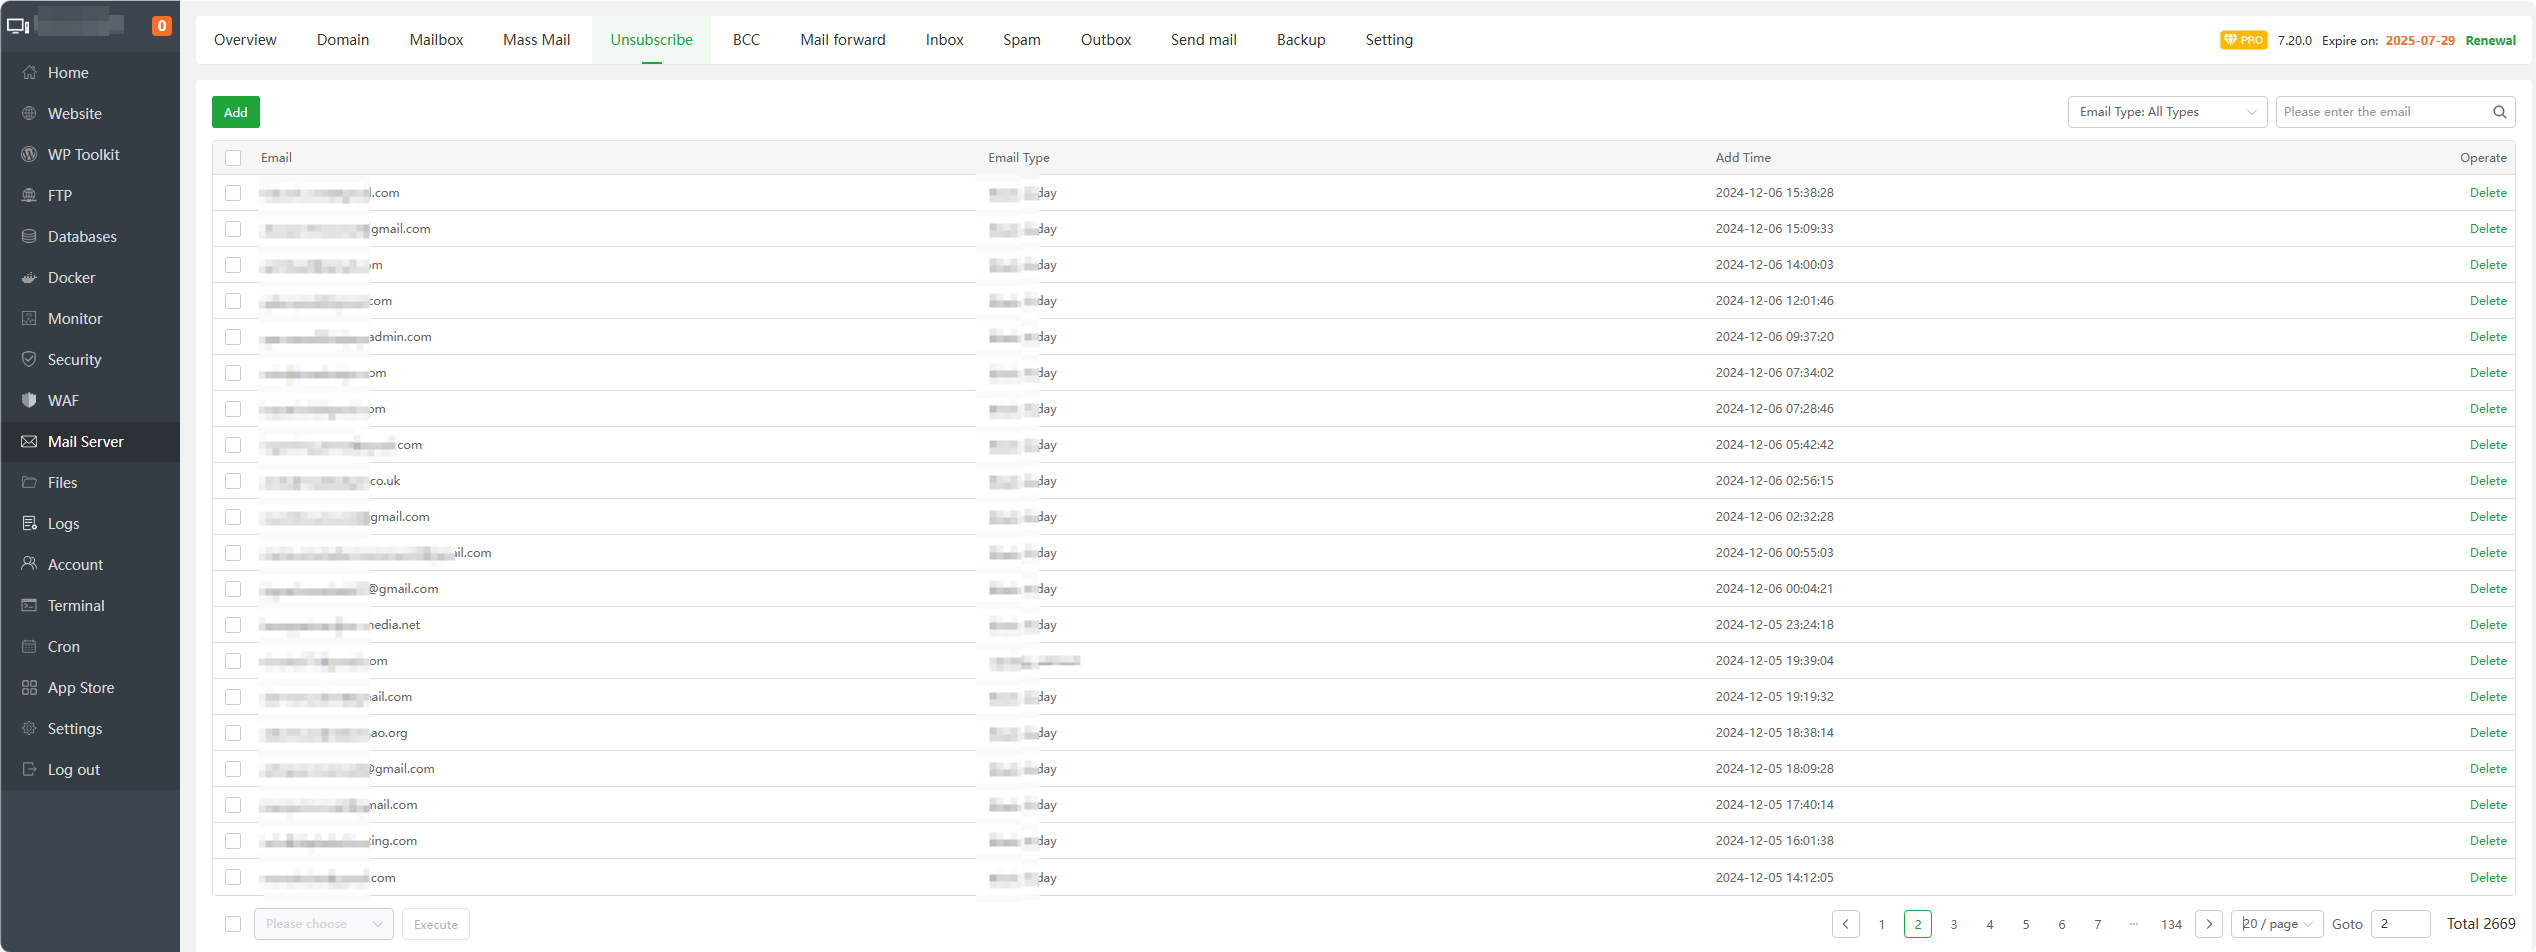Jump to last page 134
Screen dimensions: 2536x952
click(x=2171, y=924)
